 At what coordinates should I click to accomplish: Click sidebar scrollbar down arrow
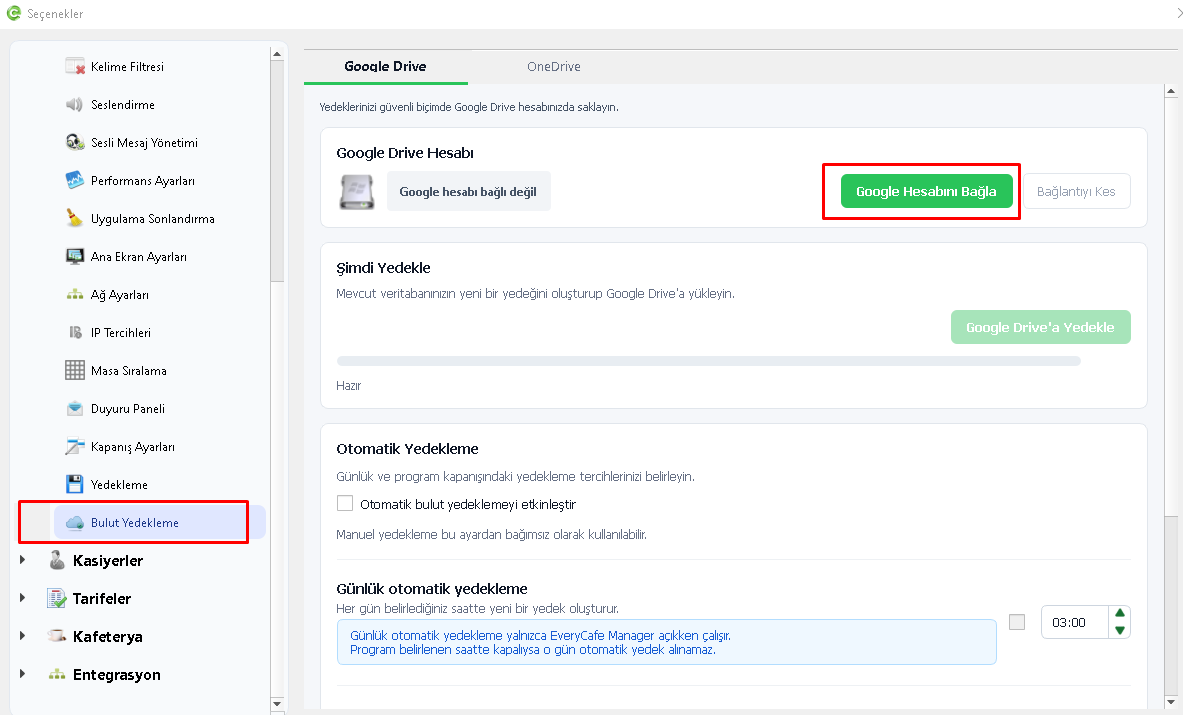tap(277, 703)
